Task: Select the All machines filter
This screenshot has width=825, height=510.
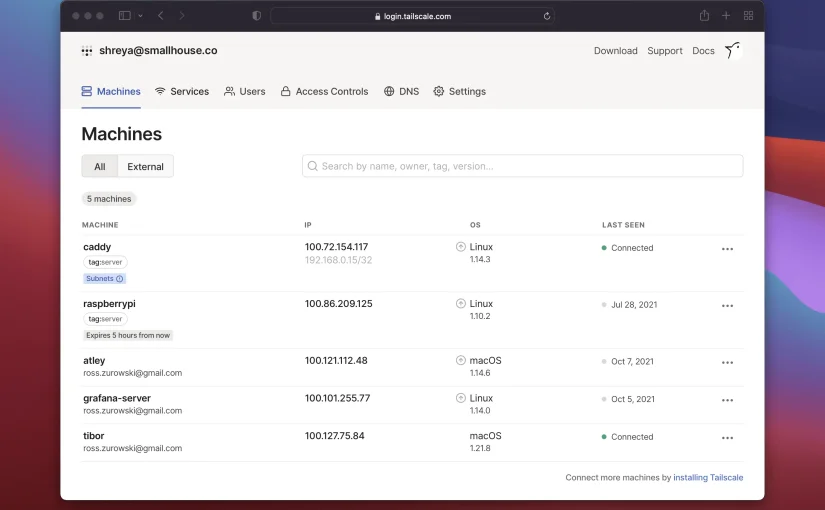Action: click(x=99, y=167)
